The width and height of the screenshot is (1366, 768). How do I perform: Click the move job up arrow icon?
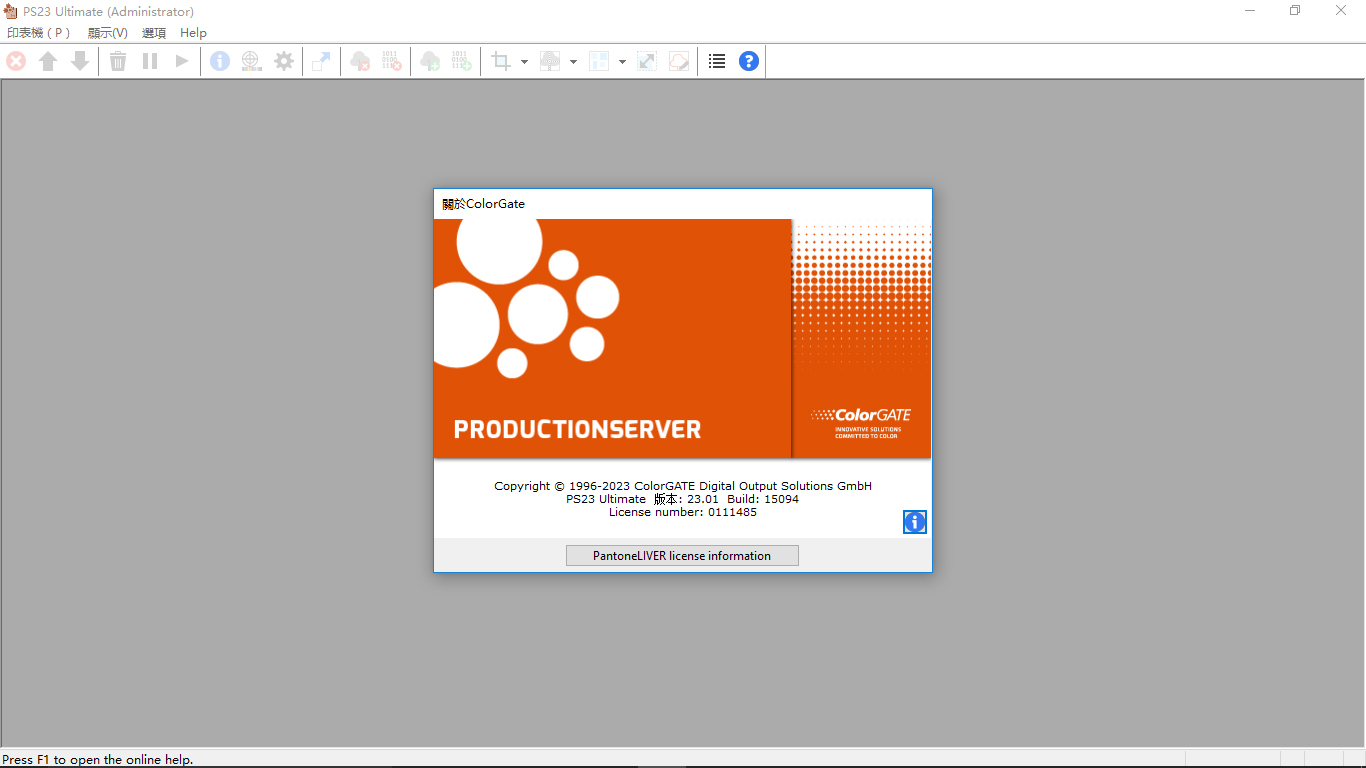click(x=48, y=61)
